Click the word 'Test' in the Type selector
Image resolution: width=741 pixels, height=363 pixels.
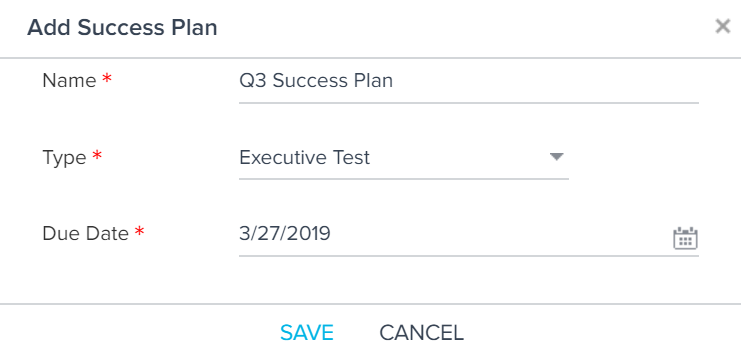pos(350,157)
